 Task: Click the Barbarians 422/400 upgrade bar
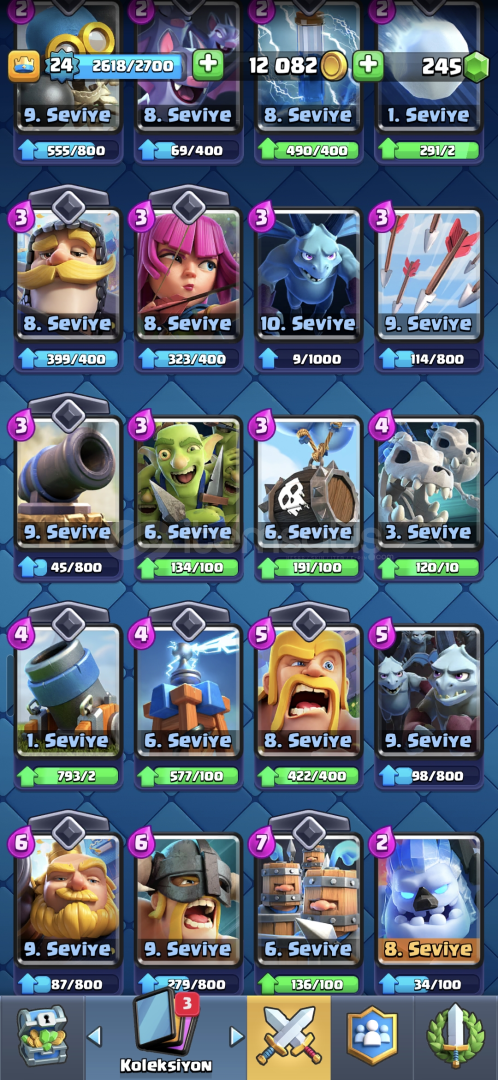tap(309, 776)
